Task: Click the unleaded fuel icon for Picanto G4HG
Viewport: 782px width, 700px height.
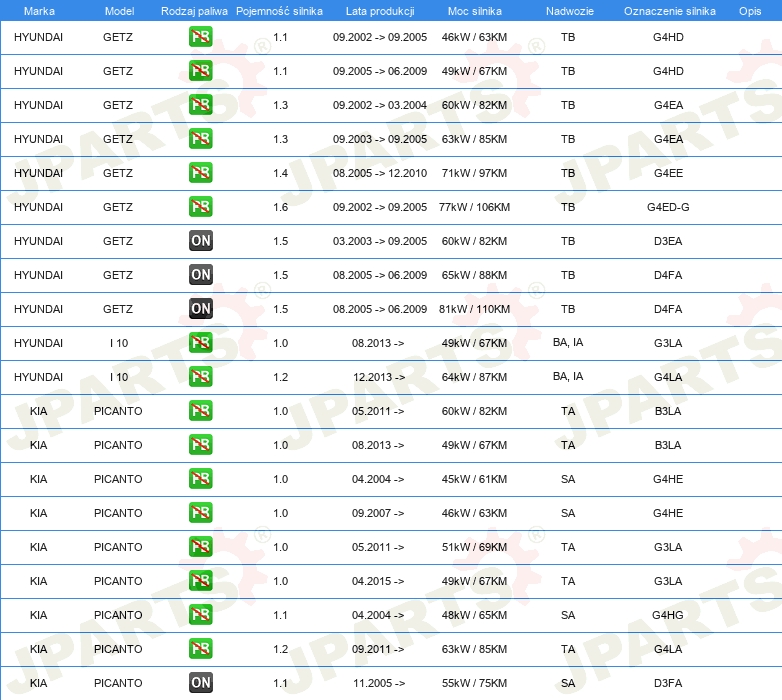Action: pos(200,614)
